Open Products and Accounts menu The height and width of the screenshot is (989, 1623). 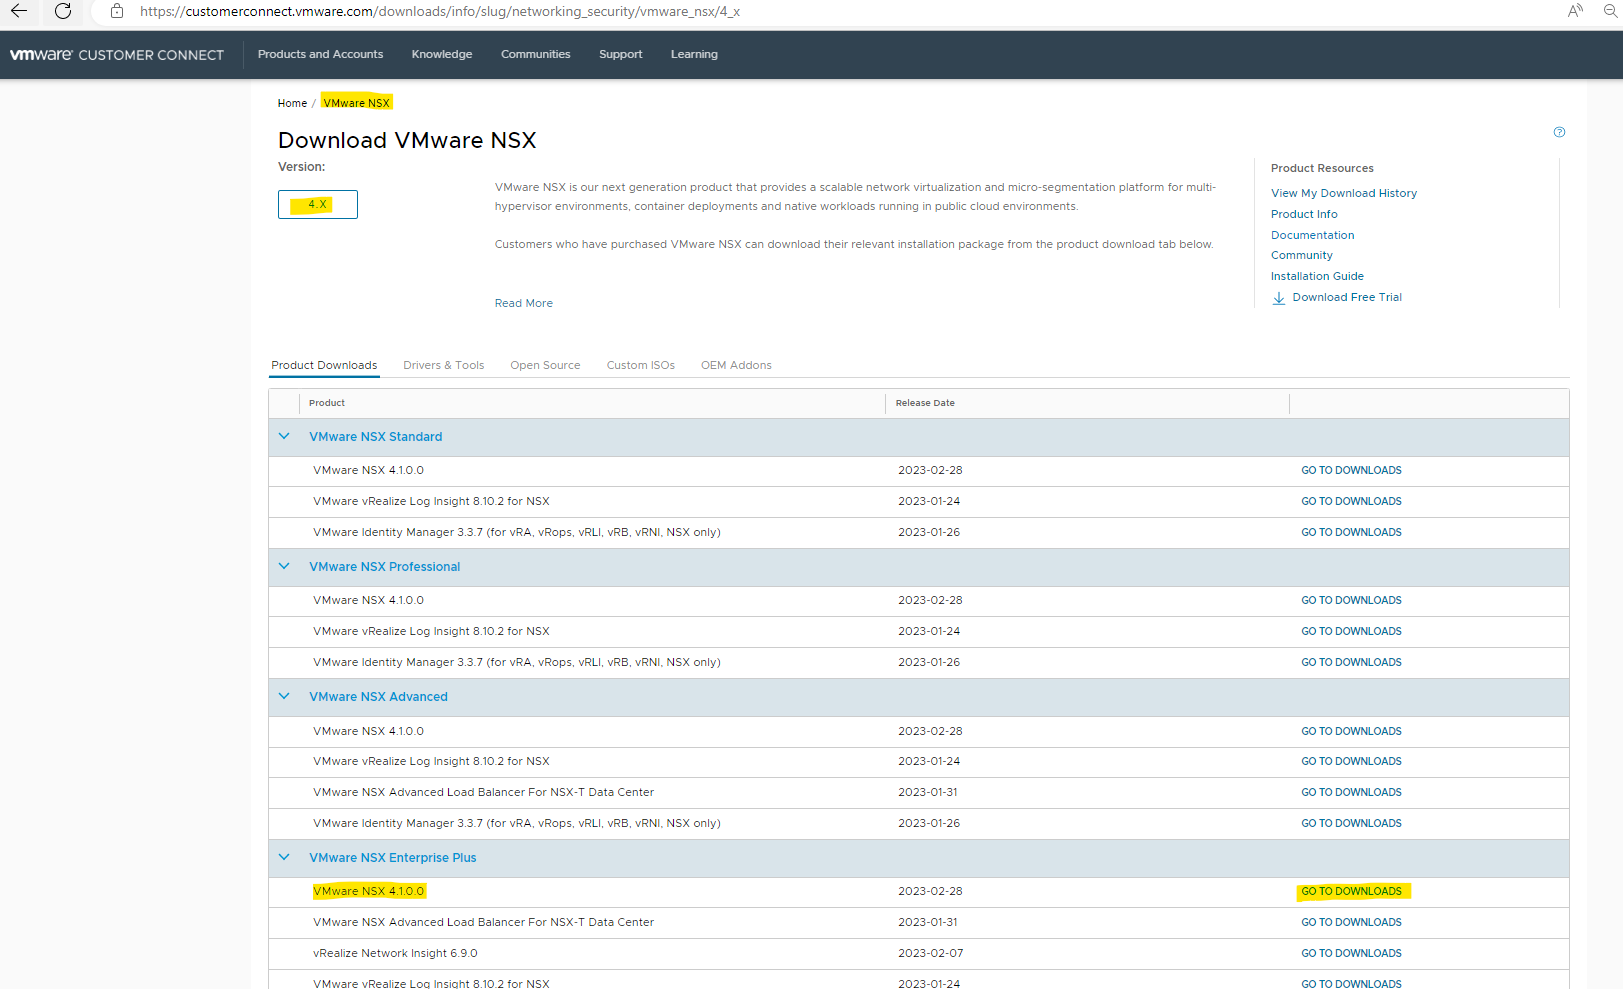coord(320,55)
